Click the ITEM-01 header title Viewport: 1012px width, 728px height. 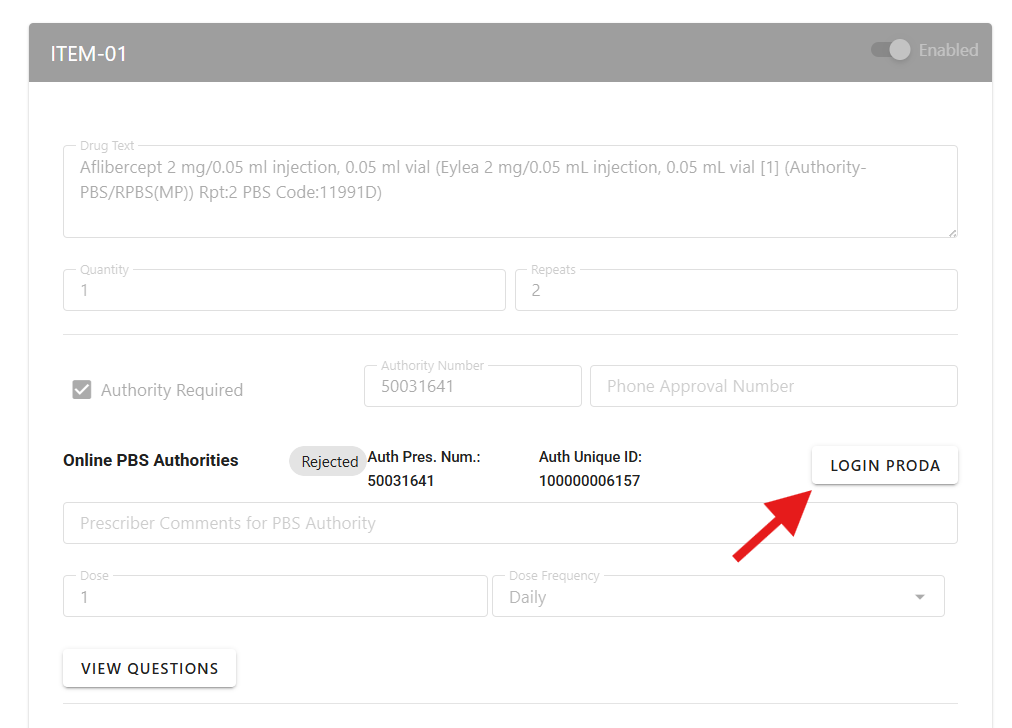[89, 54]
